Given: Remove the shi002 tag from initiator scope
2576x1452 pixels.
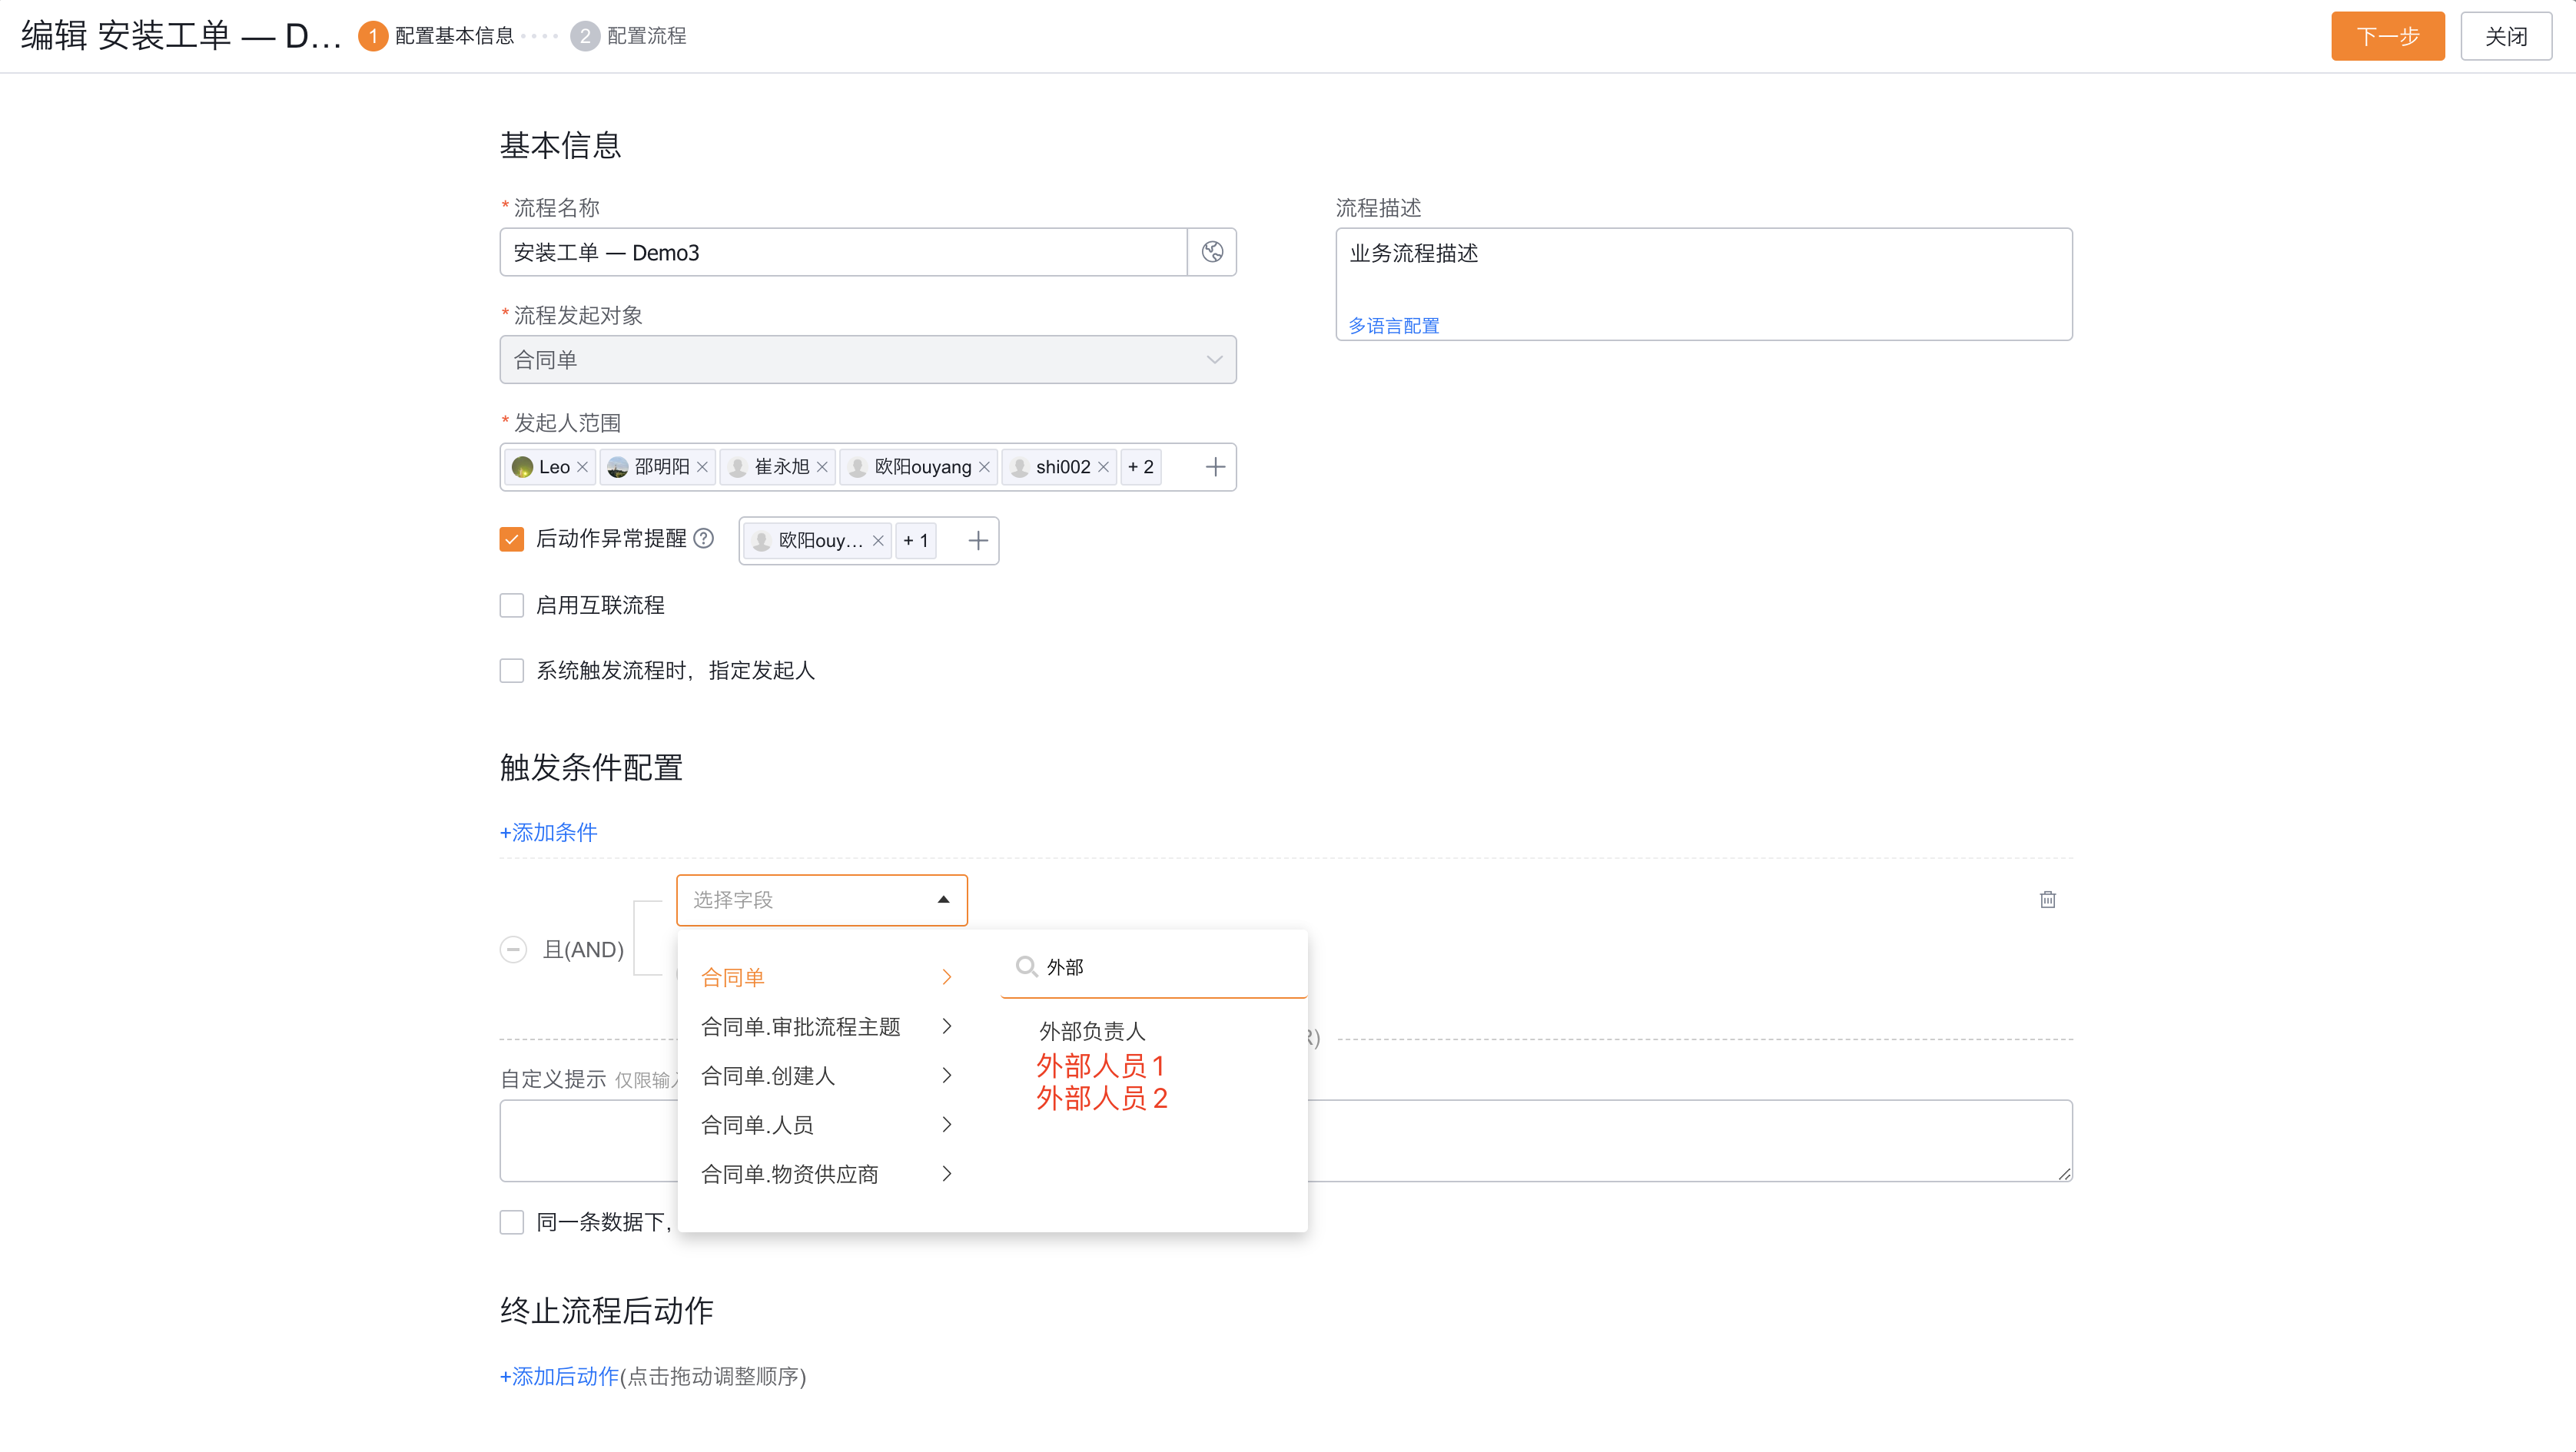Looking at the screenshot, I should [1103, 466].
